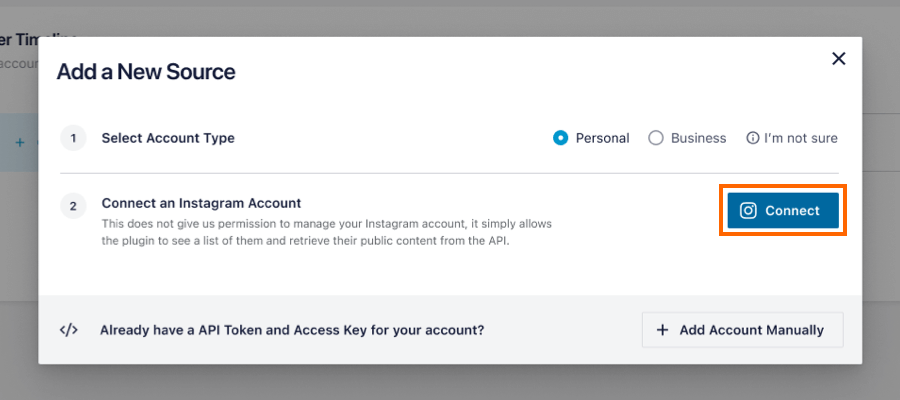Click the plus icon in Add Account Manually
The image size is (900, 400).
(662, 330)
